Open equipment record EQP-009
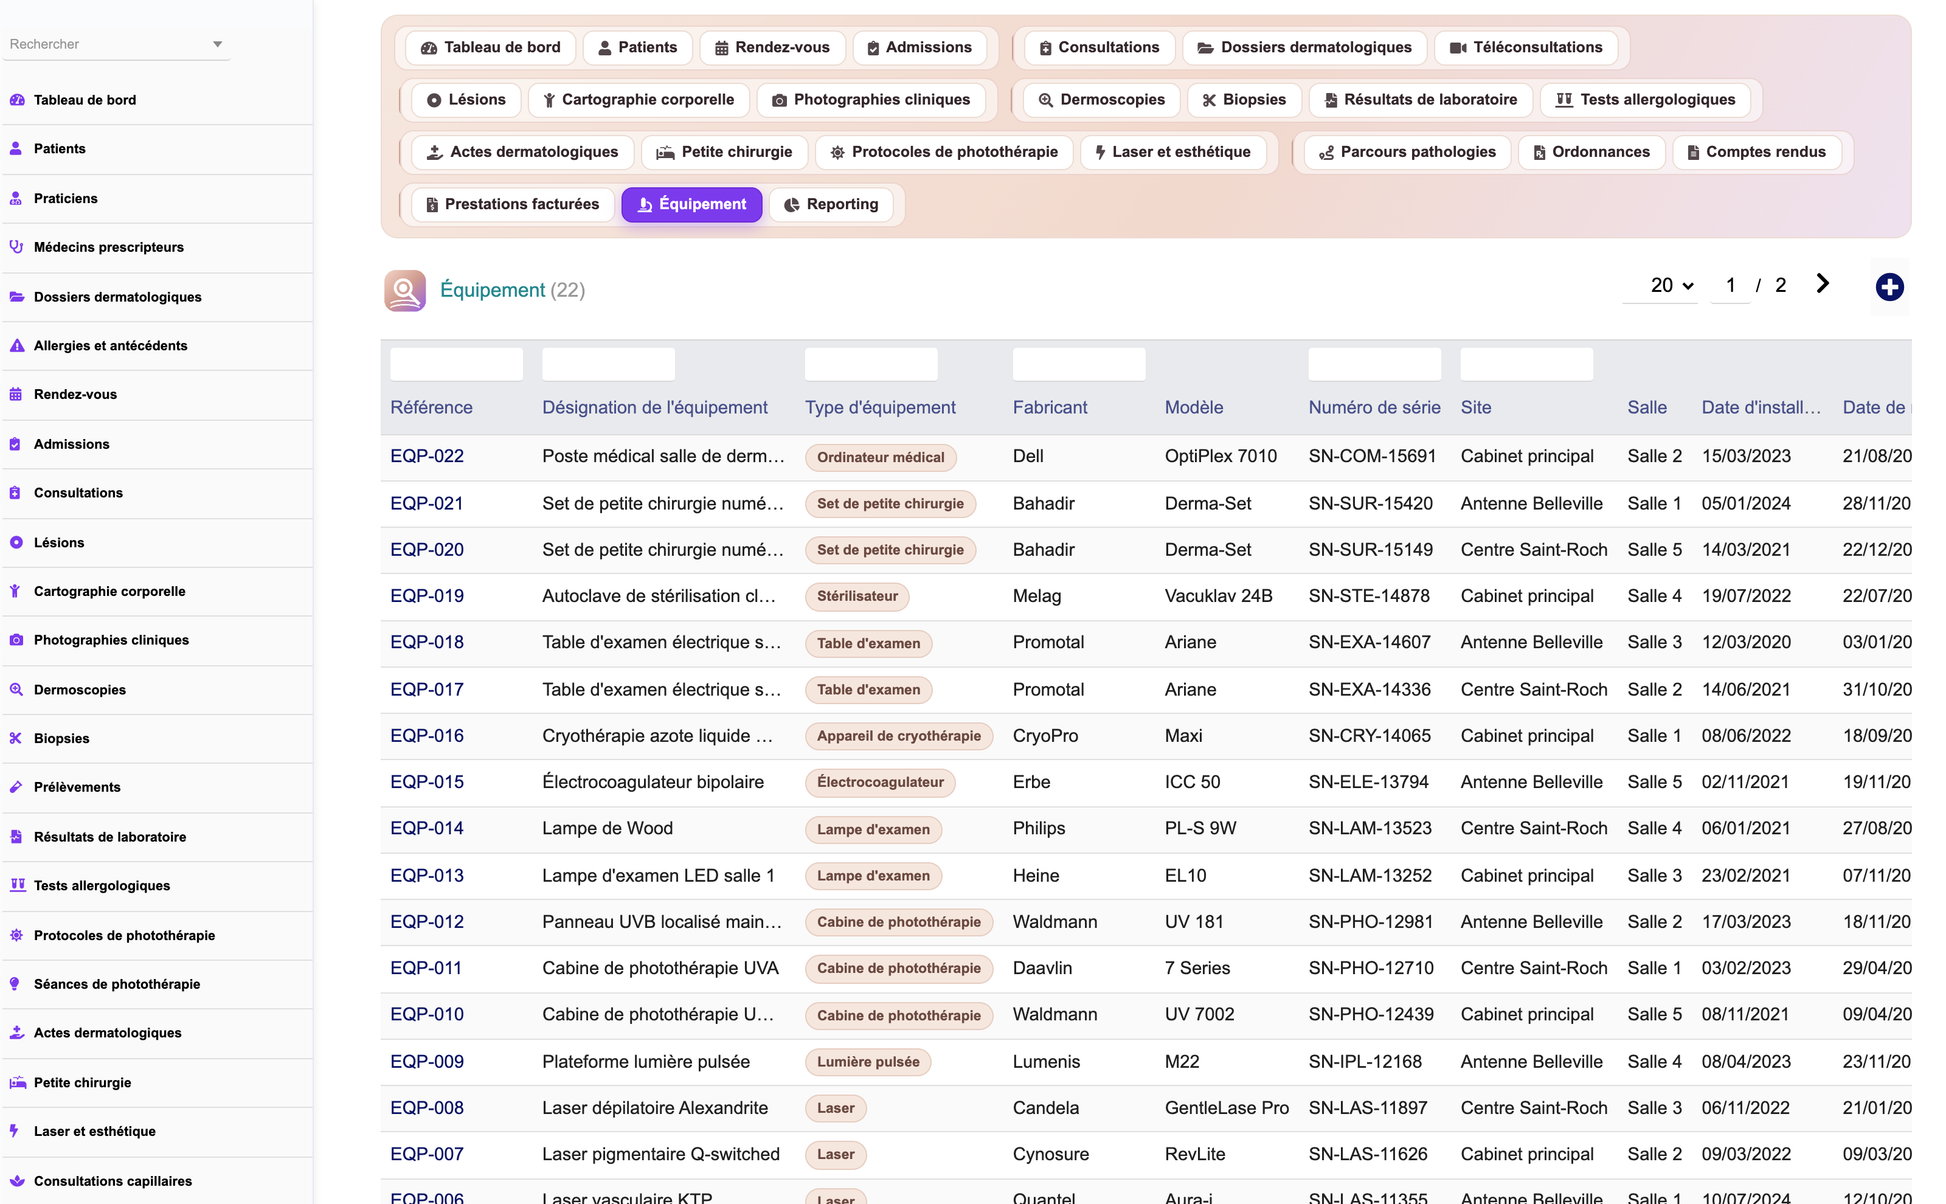The width and height of the screenshot is (1946, 1204). 427,1062
